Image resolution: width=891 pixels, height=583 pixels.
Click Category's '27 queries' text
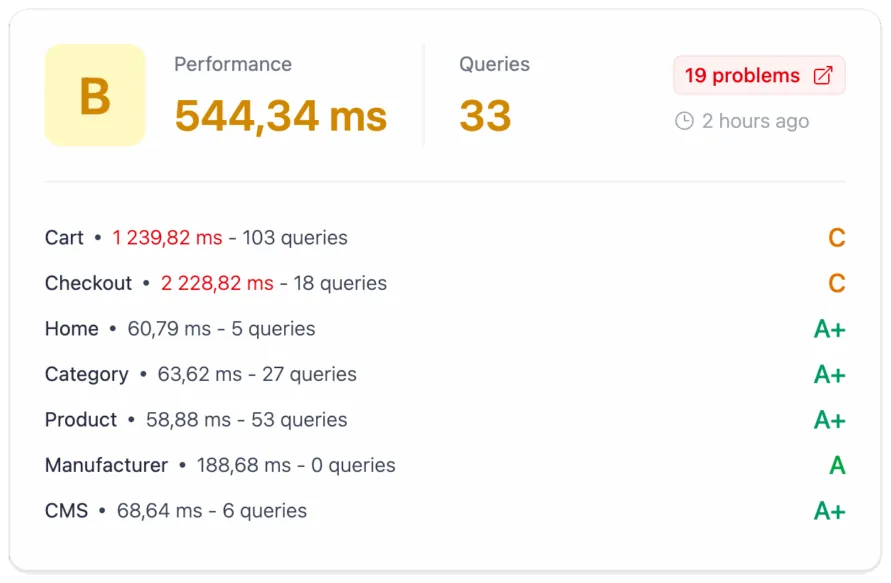pos(309,374)
